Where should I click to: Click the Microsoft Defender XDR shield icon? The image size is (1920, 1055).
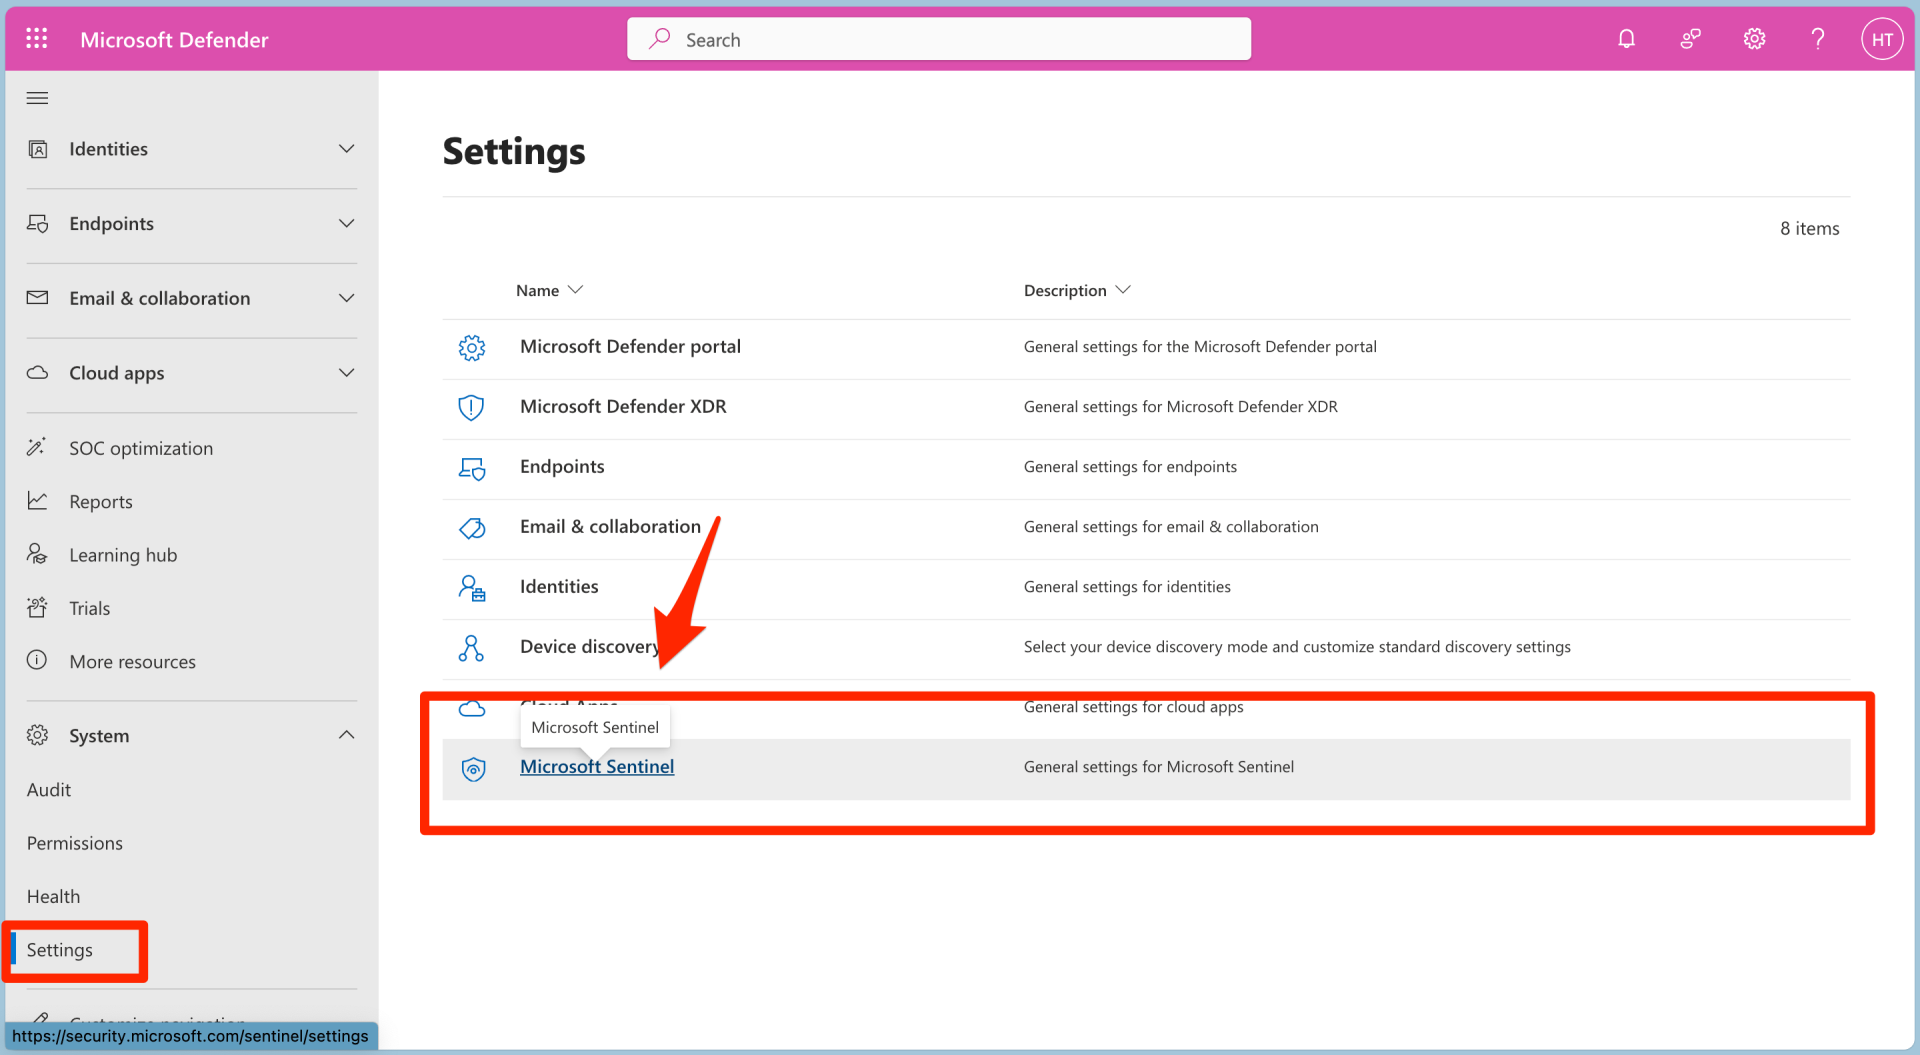471,407
